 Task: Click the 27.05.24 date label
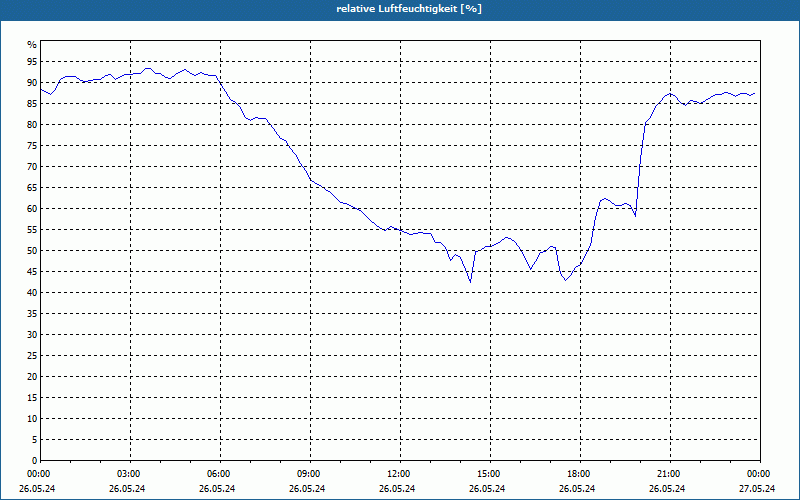pyautogui.click(x=757, y=488)
